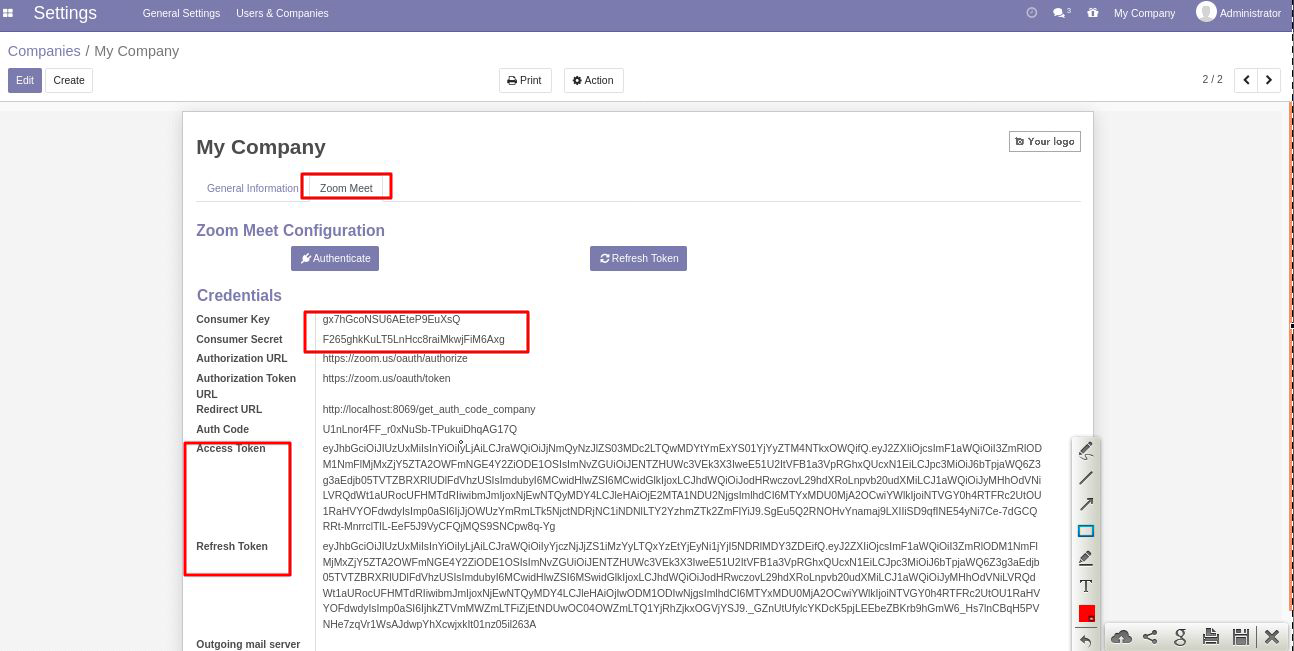Click the https://zoom.us/oauth/token URL value
This screenshot has height=651, width=1294.
(x=386, y=378)
